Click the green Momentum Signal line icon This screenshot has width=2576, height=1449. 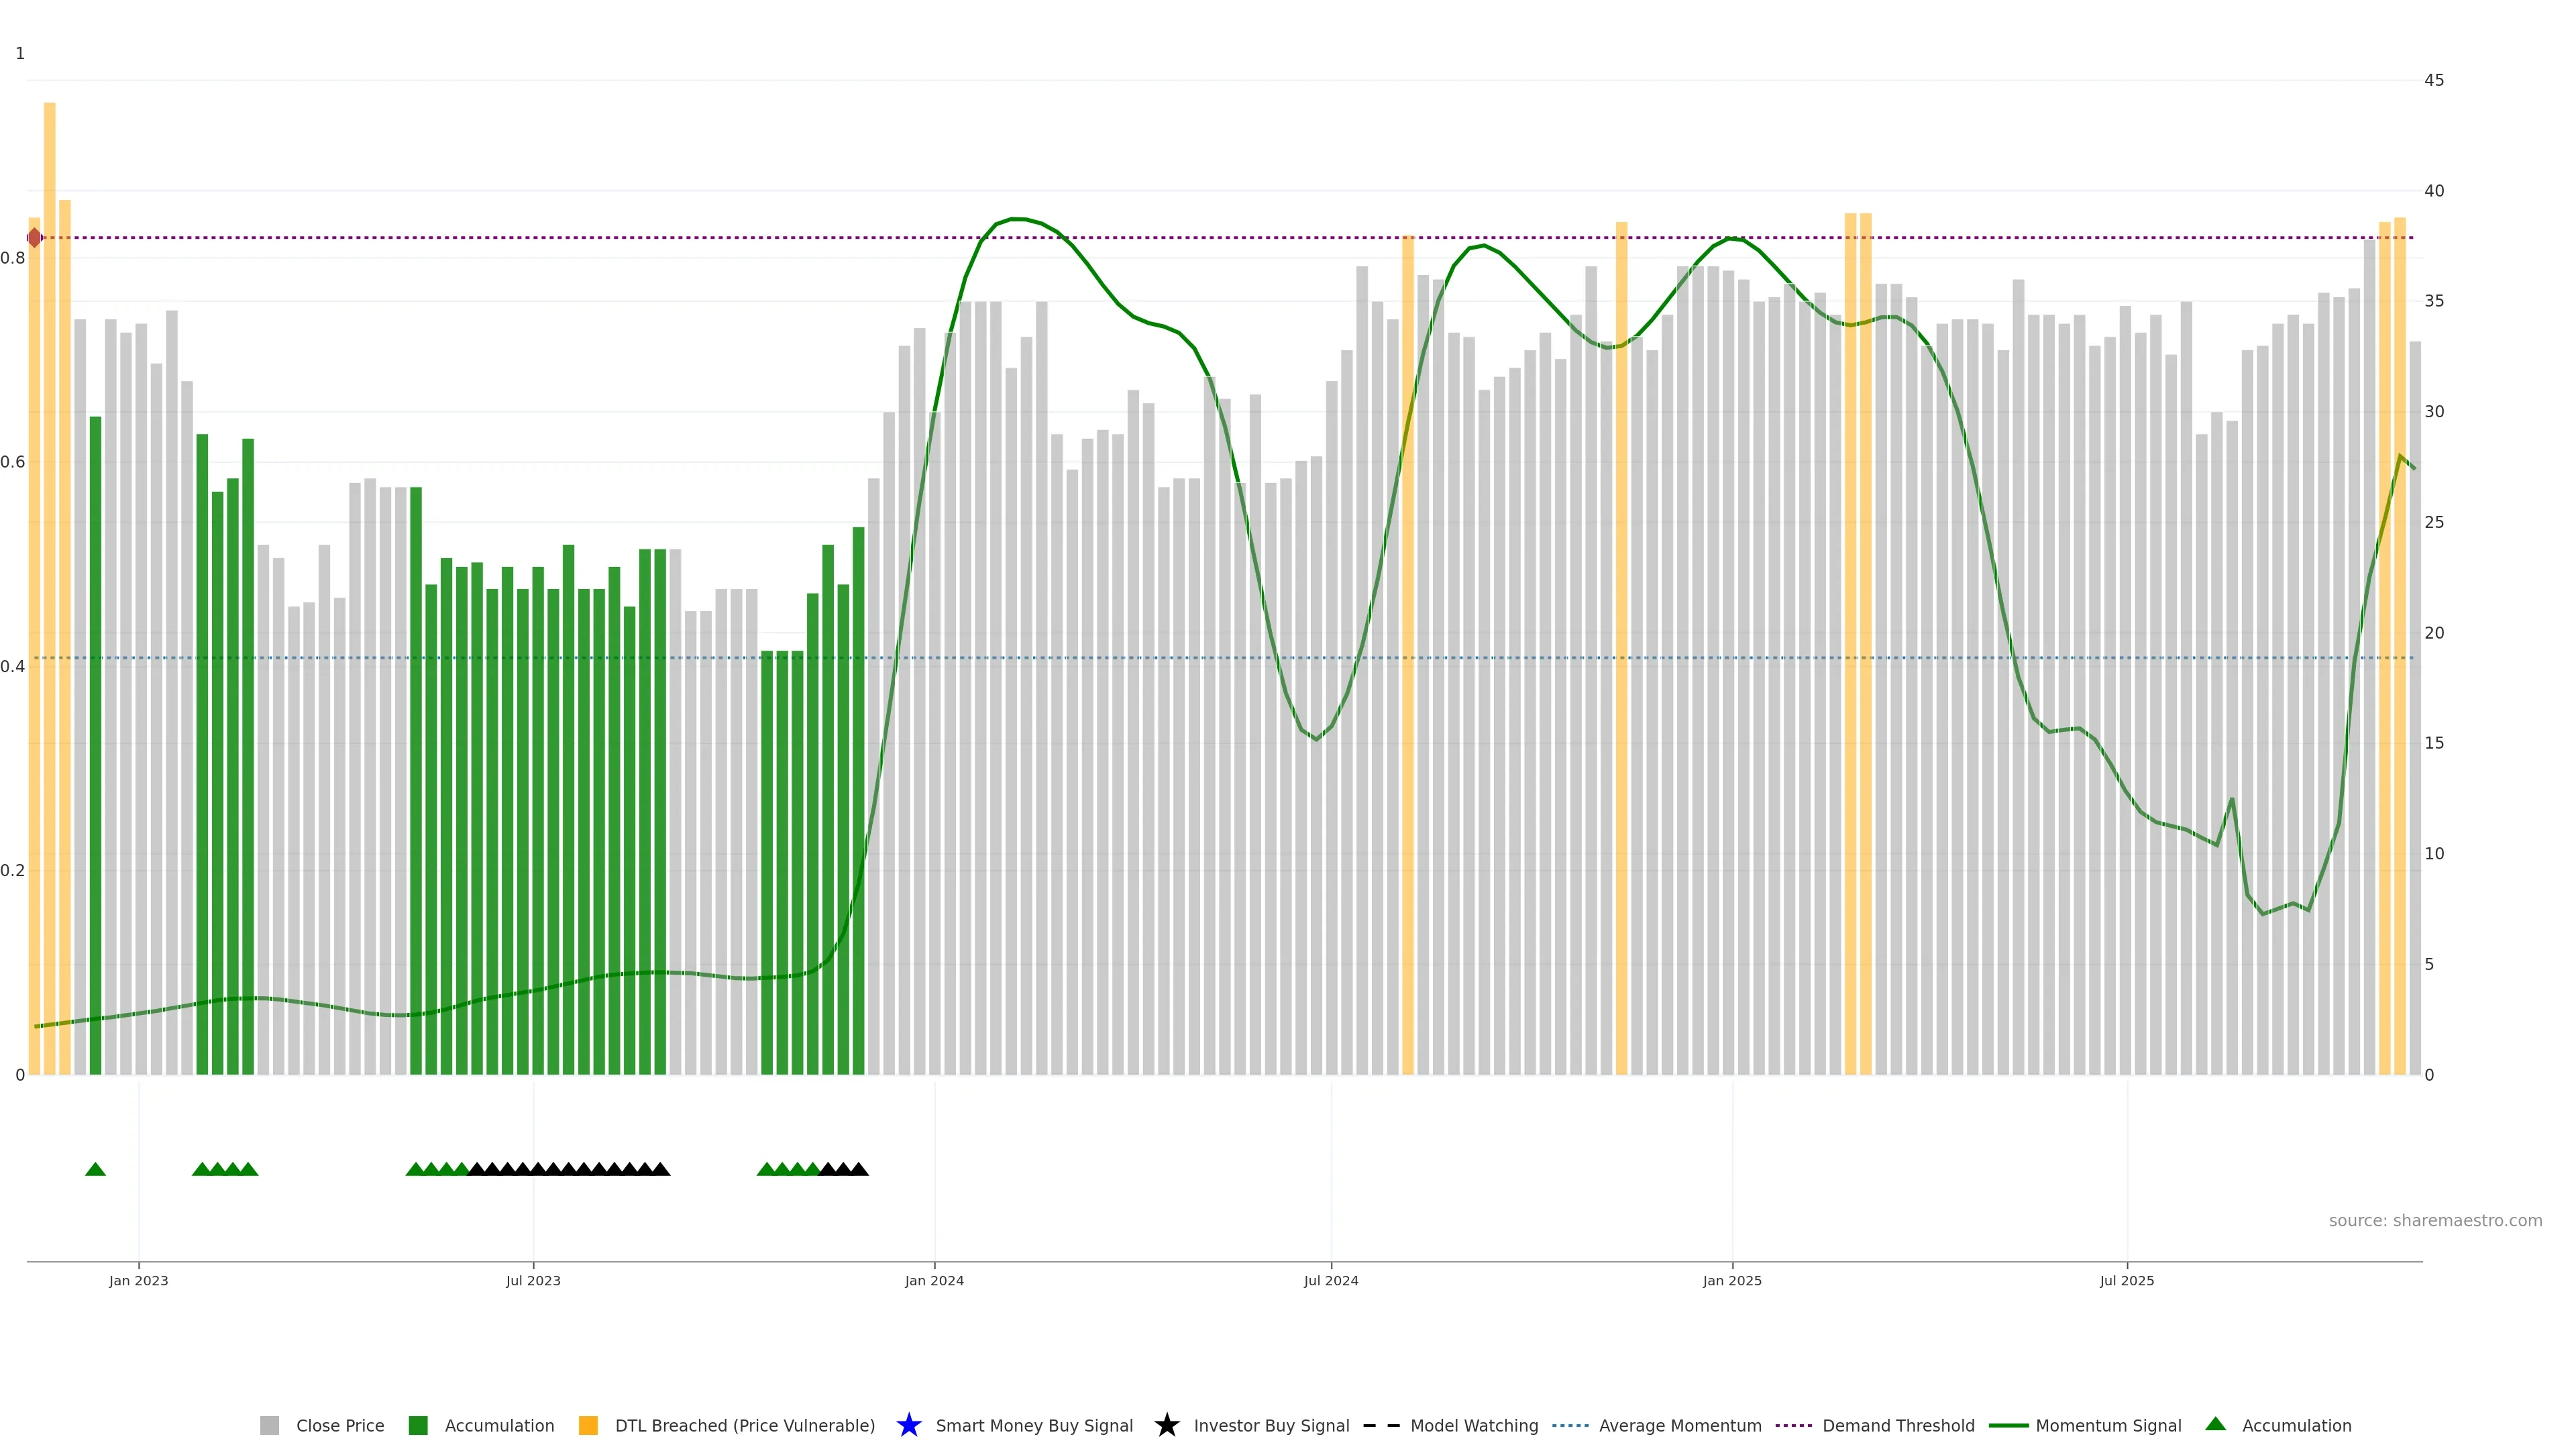(2008, 1425)
